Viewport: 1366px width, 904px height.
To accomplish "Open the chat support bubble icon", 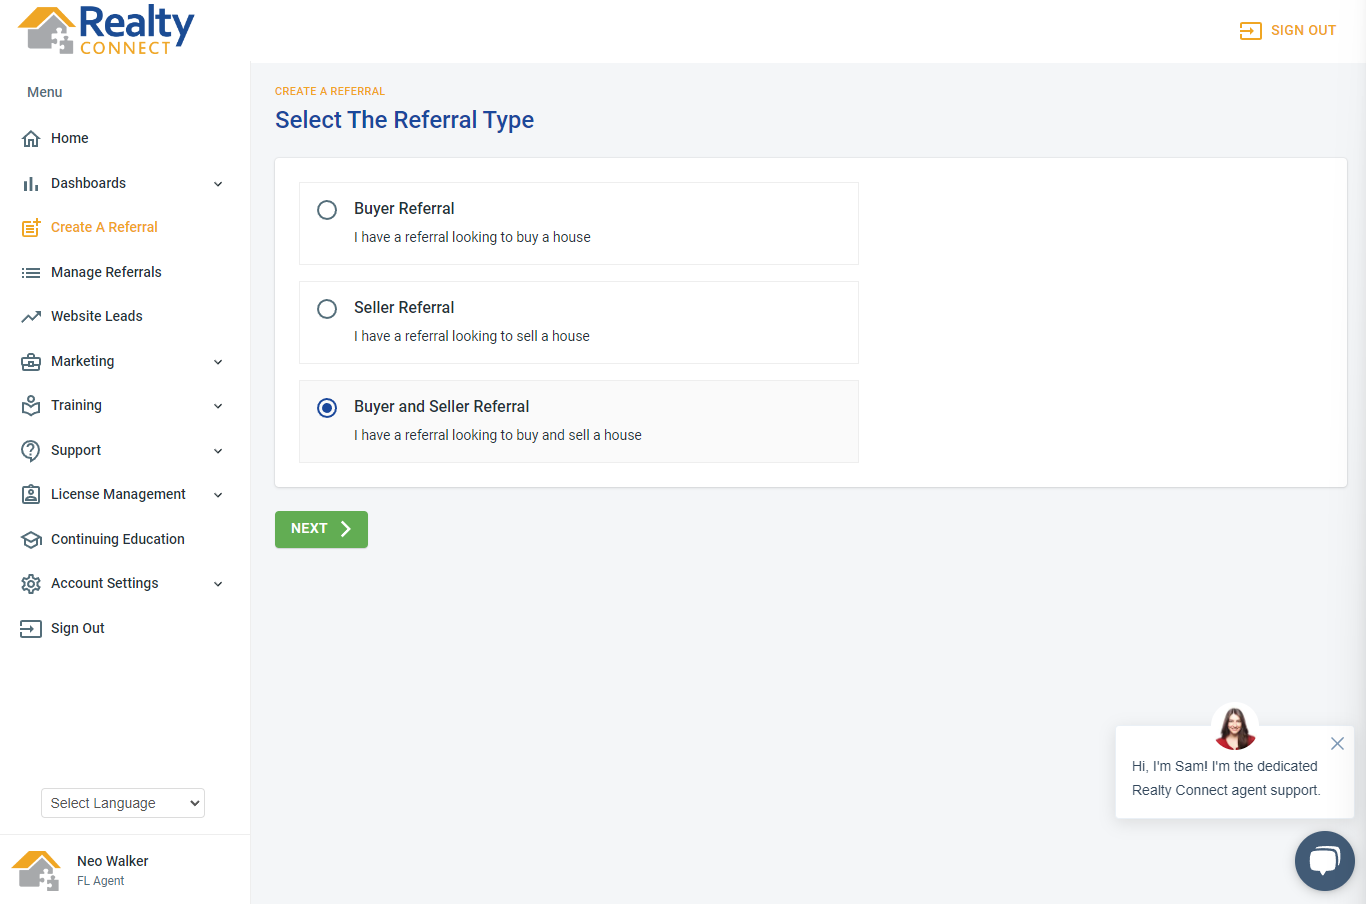I will pyautogui.click(x=1324, y=860).
